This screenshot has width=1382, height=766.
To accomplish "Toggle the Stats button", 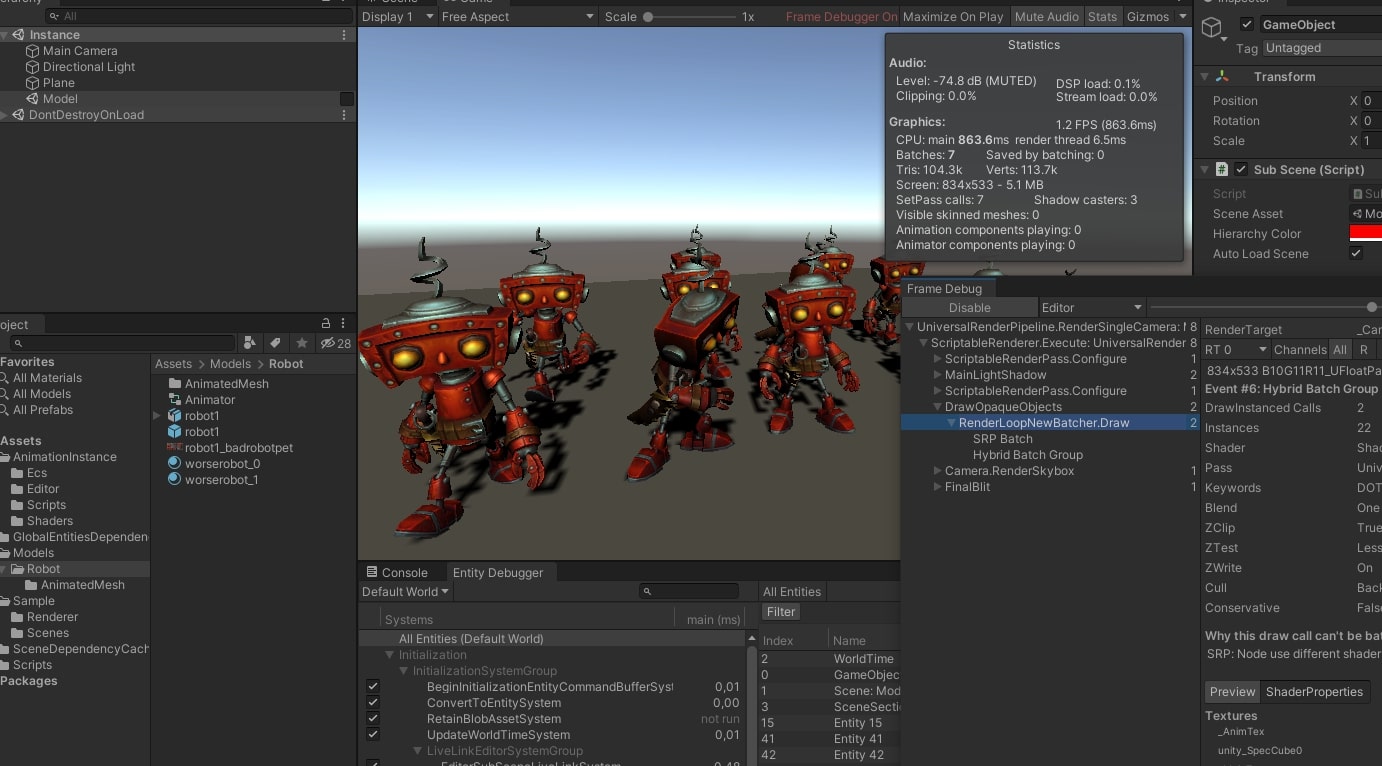I will pyautogui.click(x=1102, y=17).
